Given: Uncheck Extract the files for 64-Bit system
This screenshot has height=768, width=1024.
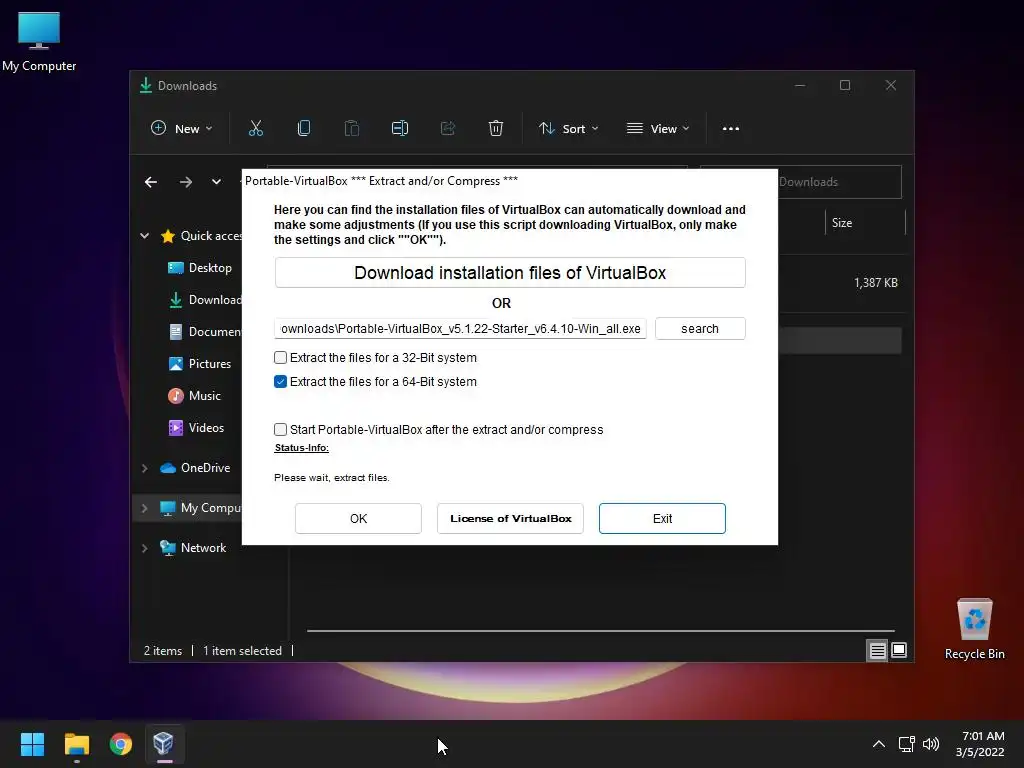Looking at the screenshot, I should [x=280, y=381].
